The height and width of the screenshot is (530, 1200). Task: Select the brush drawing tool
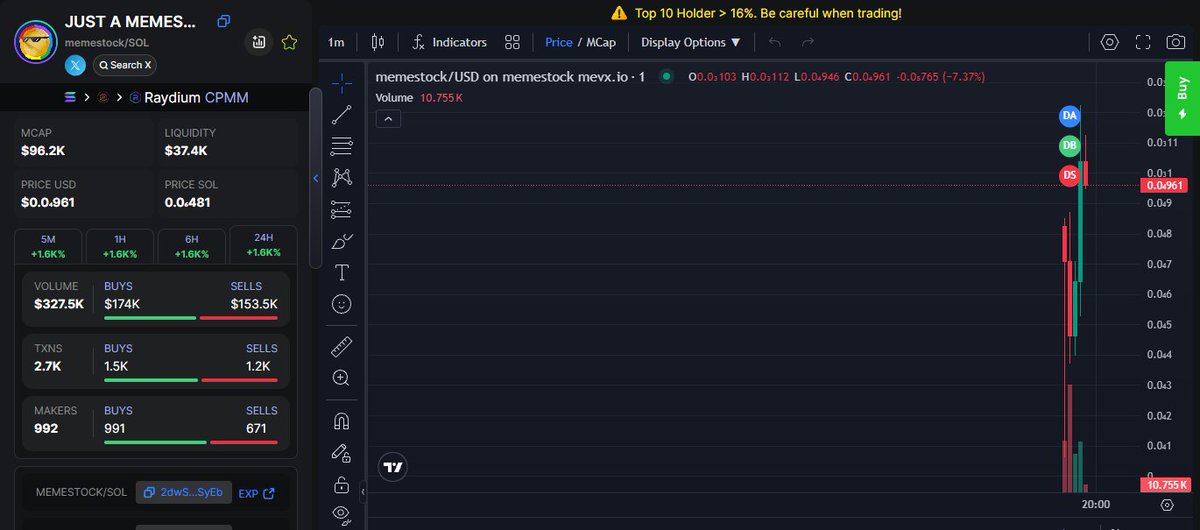pyautogui.click(x=341, y=241)
